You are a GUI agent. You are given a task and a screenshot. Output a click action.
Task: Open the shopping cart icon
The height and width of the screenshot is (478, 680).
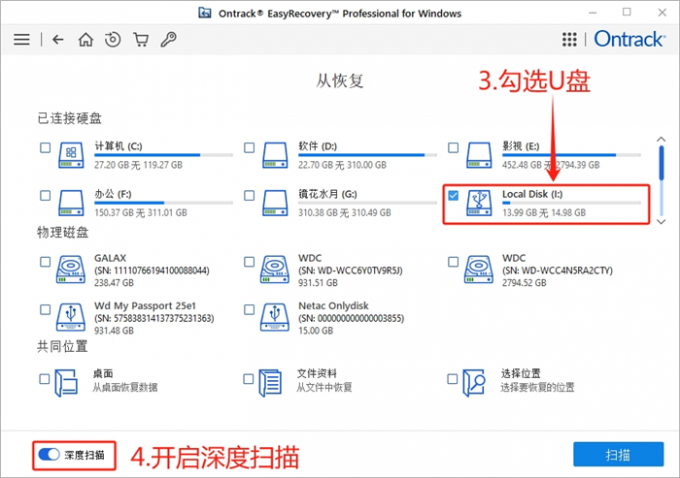pos(141,40)
